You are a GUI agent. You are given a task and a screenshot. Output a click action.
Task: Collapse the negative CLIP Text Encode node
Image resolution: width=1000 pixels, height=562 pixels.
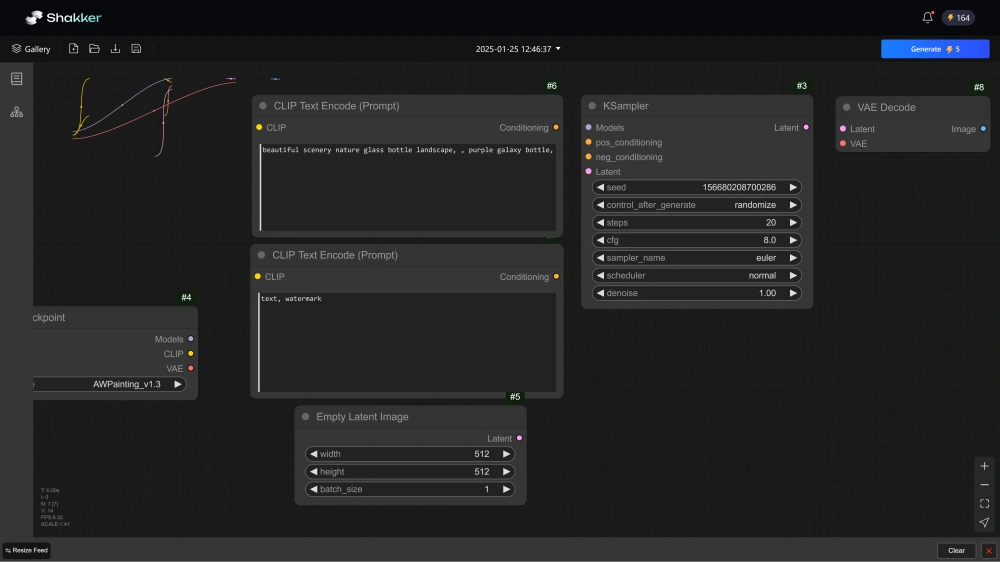pyautogui.click(x=261, y=255)
